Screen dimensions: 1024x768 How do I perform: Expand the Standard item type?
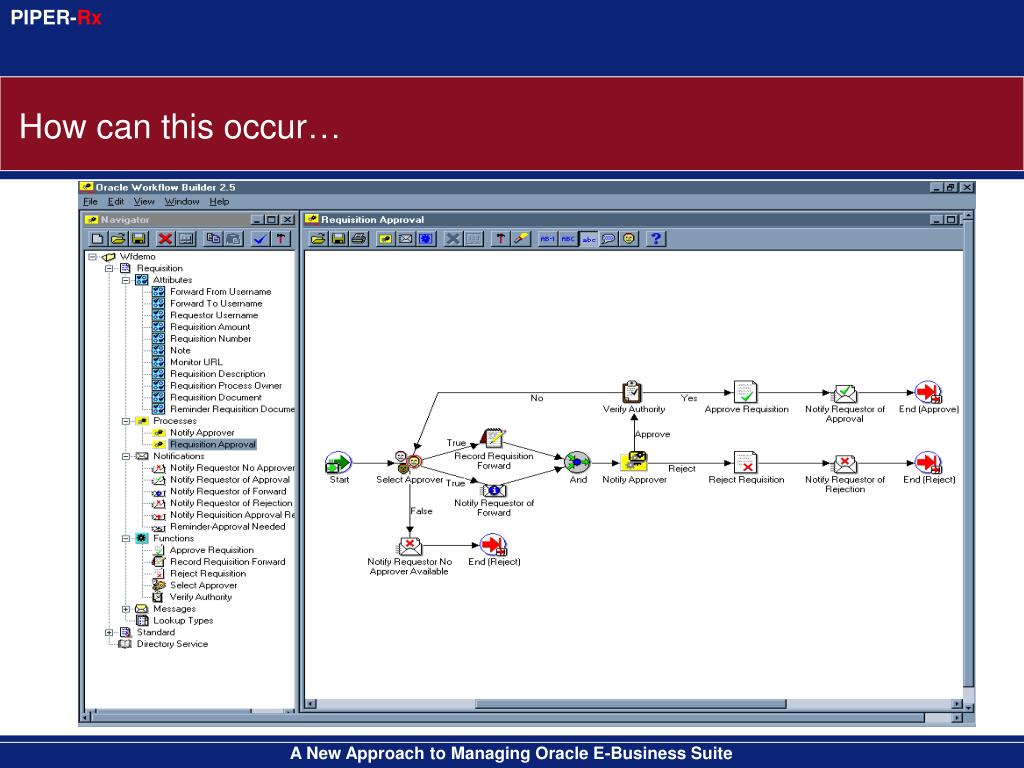click(109, 633)
